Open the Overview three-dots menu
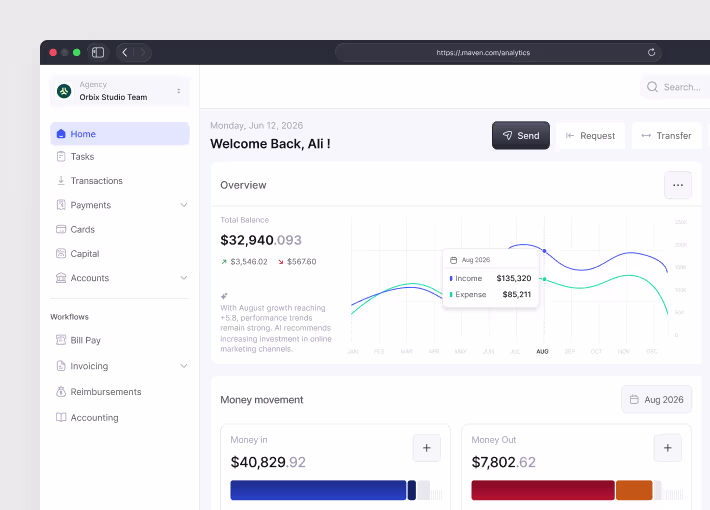Viewport: 710px width, 510px height. tap(678, 185)
